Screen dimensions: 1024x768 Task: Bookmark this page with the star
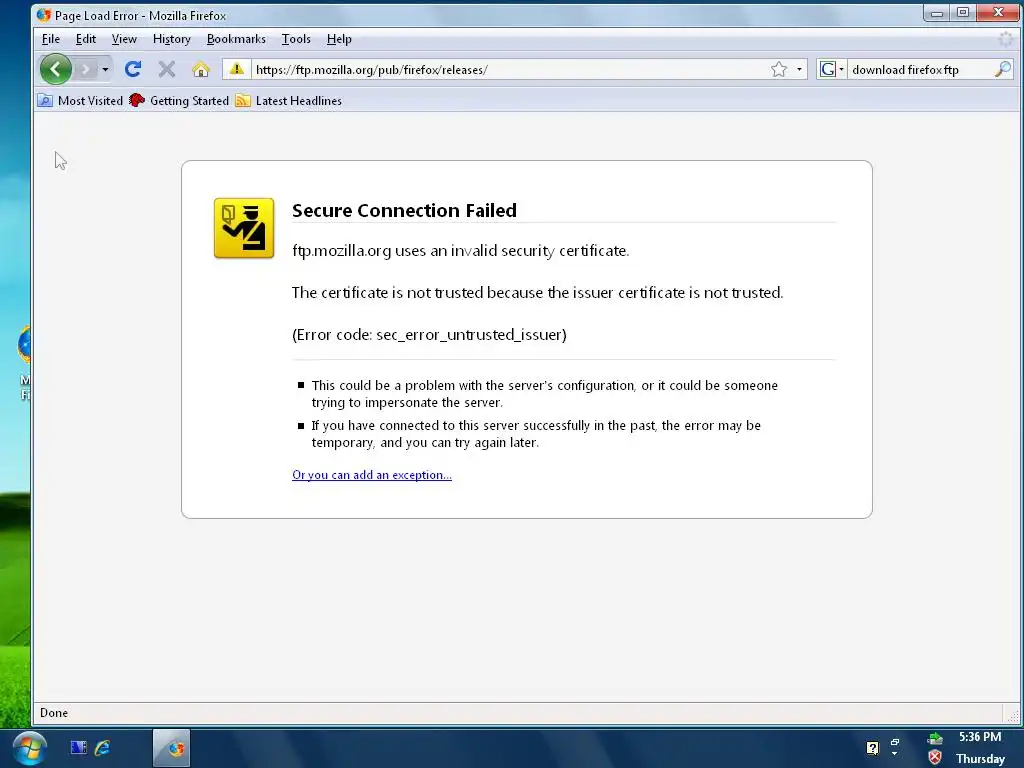click(x=778, y=69)
